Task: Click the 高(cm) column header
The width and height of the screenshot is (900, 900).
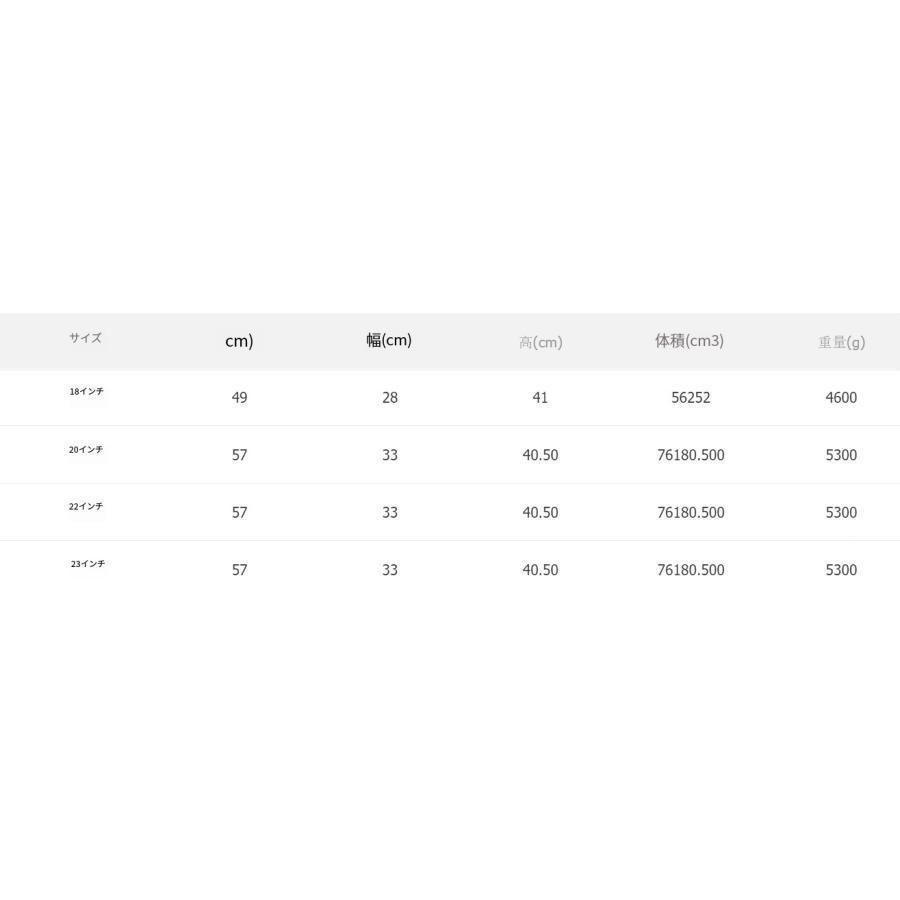Action: point(541,343)
